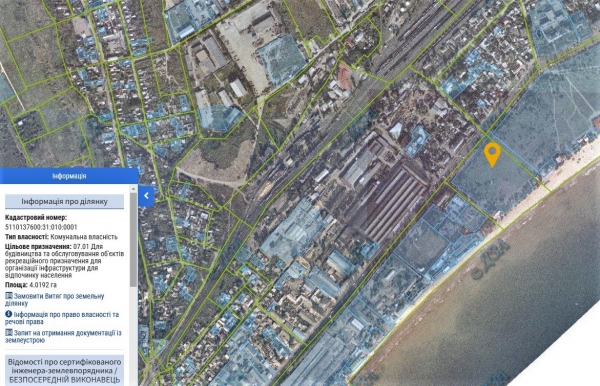Open Інформація про право власності link

point(62,318)
